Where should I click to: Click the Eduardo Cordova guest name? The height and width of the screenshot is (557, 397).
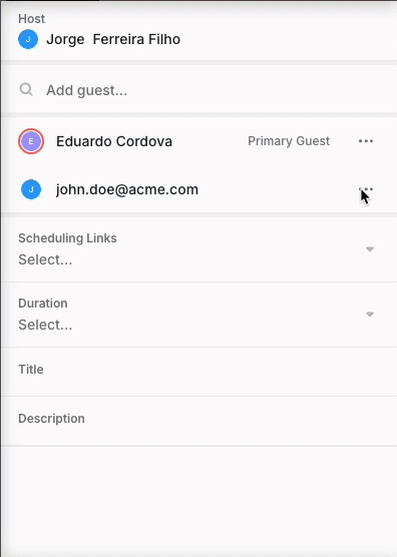pos(114,141)
